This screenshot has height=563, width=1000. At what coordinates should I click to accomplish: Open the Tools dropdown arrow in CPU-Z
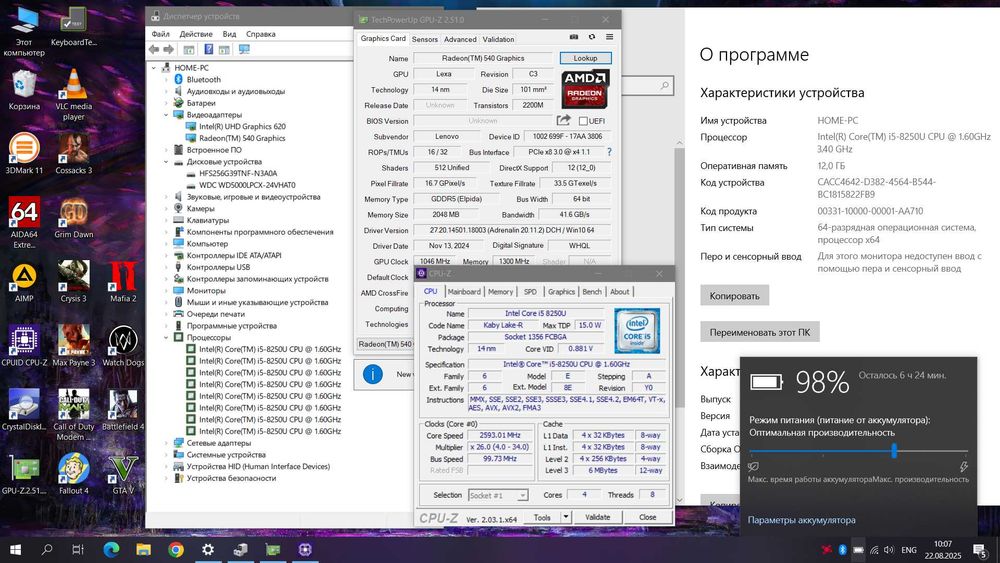coord(566,517)
